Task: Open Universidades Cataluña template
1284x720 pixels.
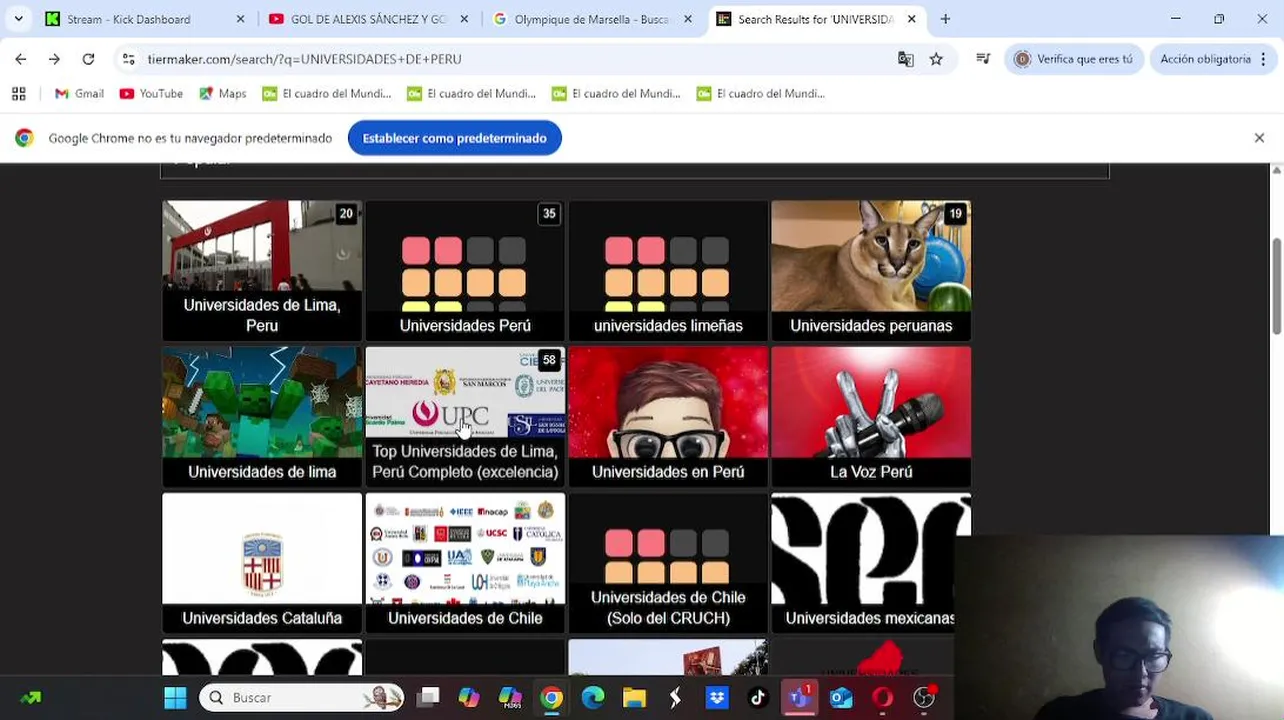Action: click(x=262, y=562)
